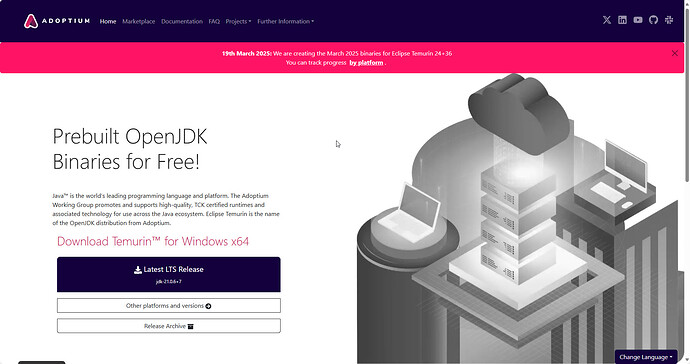
Task: Open the Release Archive button
Action: (169, 326)
